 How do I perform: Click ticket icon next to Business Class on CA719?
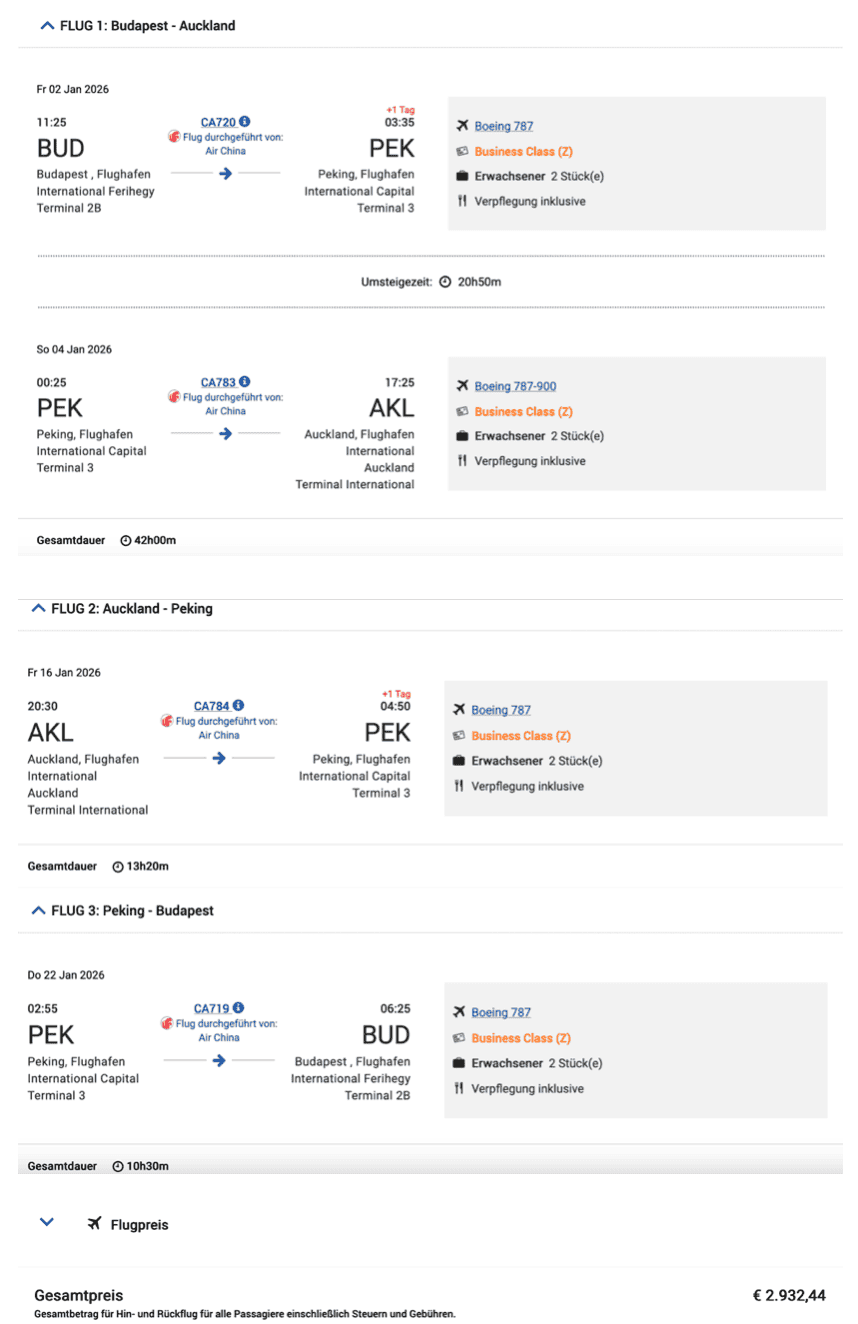click(x=459, y=1038)
